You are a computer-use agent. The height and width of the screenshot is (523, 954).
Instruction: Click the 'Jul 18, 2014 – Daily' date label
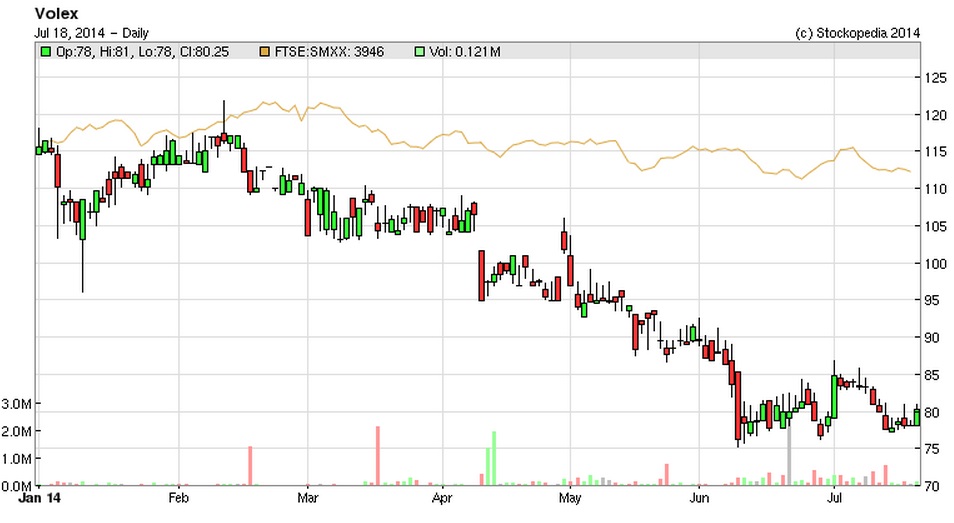pos(91,33)
